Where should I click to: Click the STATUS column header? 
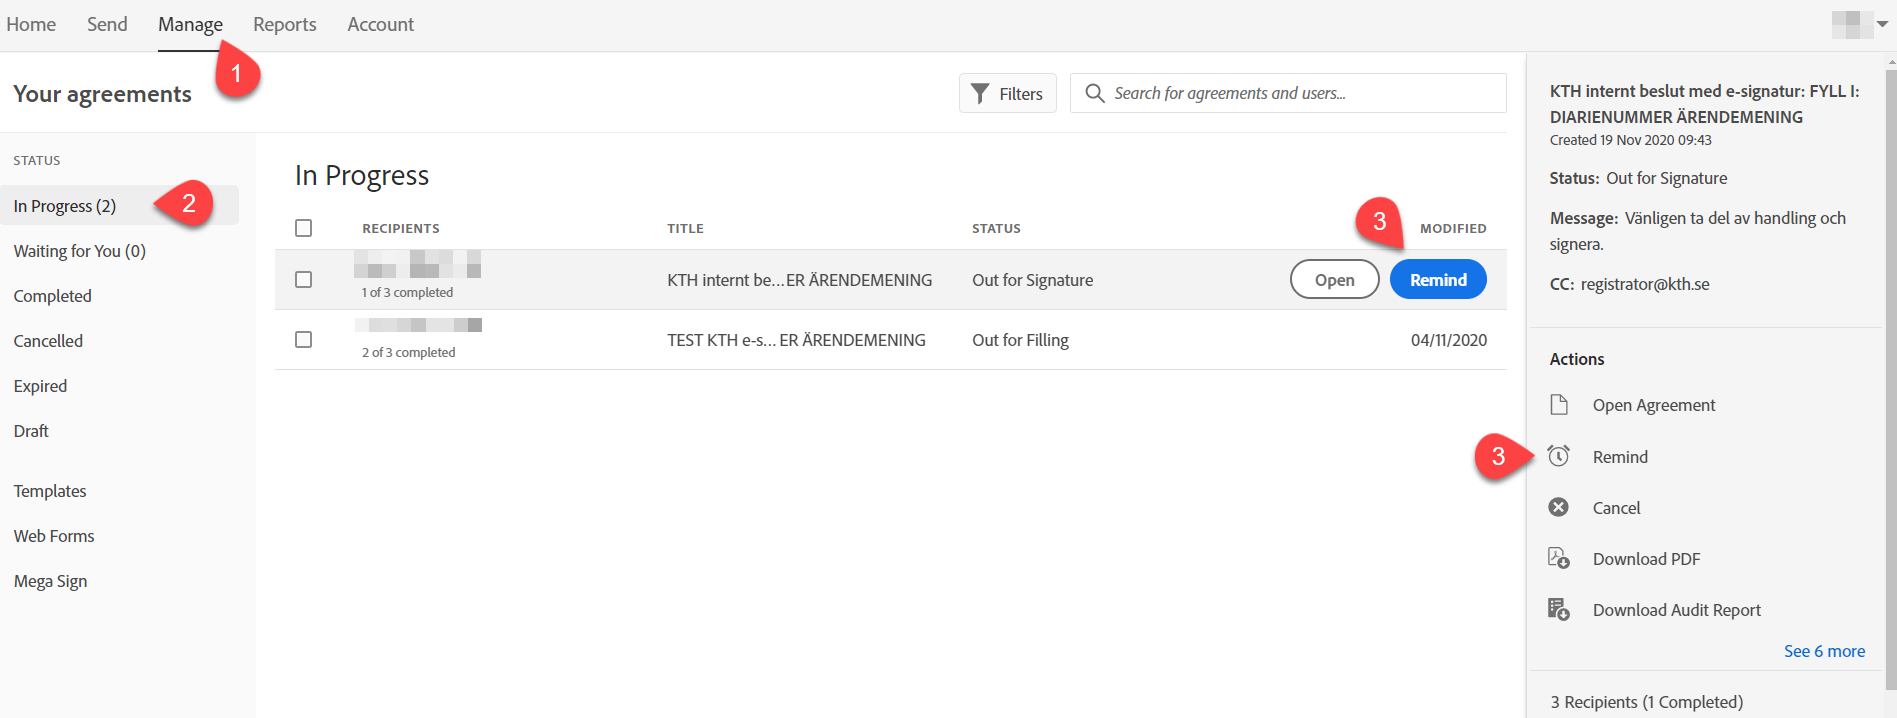coord(996,228)
